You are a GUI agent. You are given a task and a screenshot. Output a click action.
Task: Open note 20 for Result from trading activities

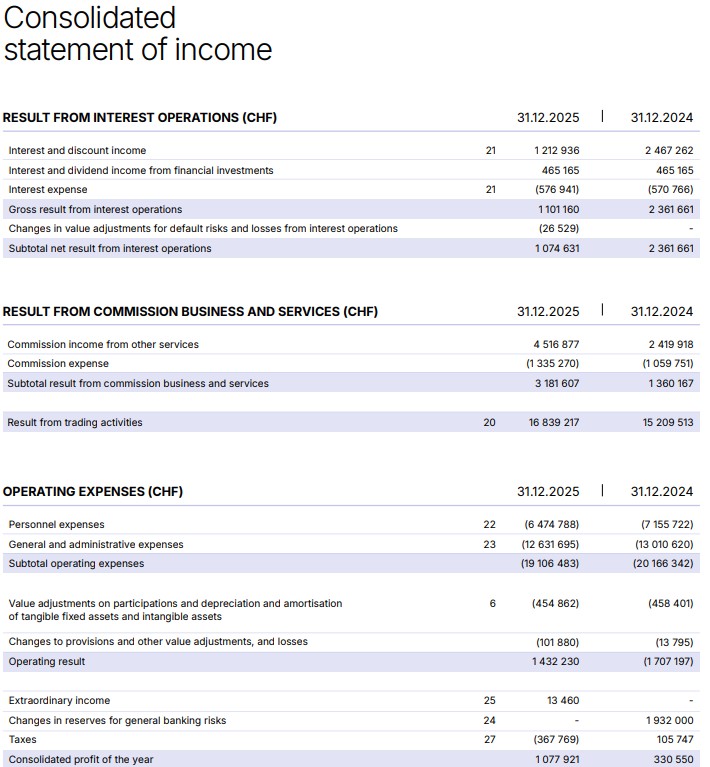pyautogui.click(x=489, y=422)
